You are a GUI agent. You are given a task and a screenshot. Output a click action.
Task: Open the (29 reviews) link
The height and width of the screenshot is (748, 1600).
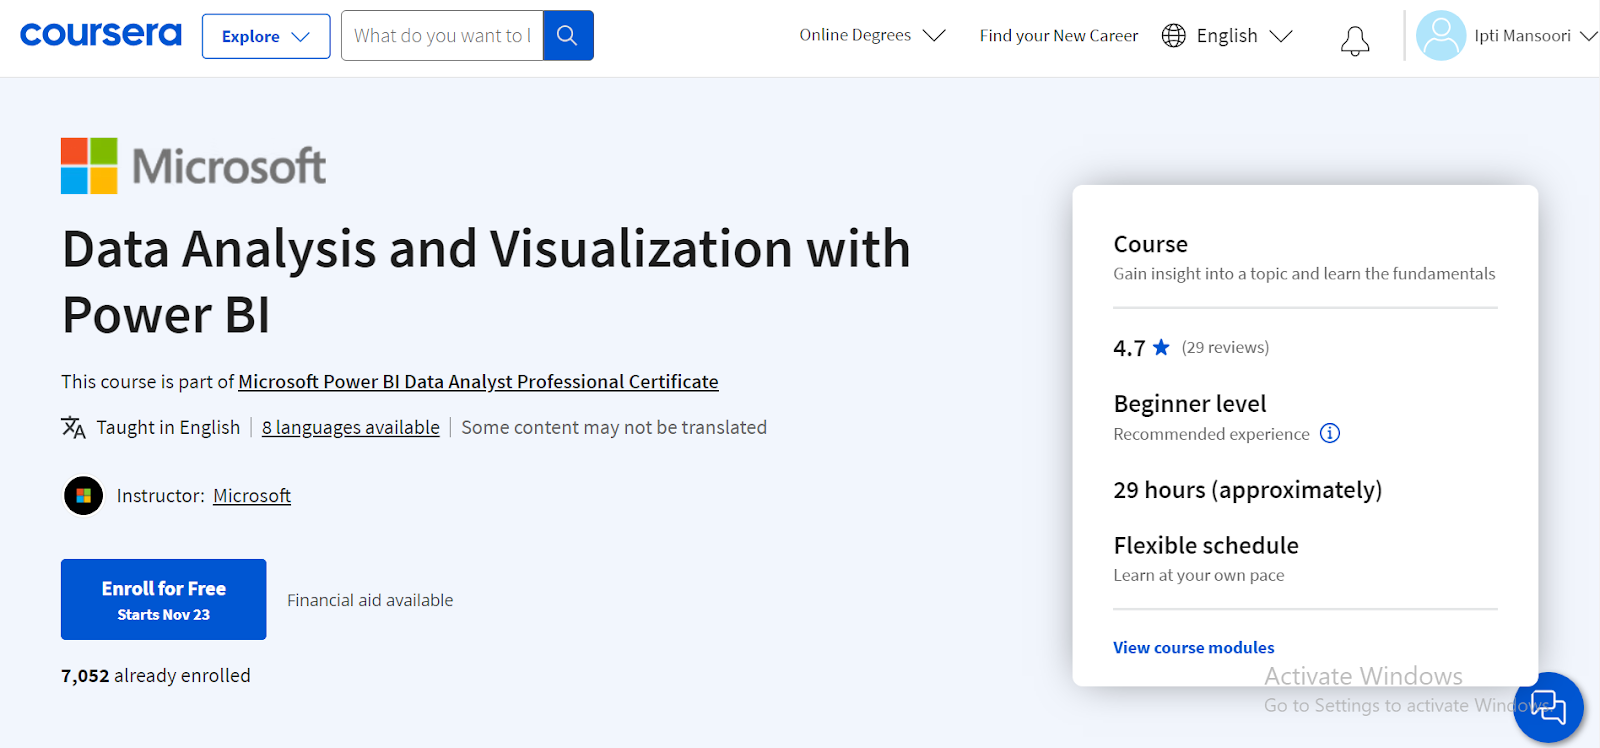(x=1225, y=347)
